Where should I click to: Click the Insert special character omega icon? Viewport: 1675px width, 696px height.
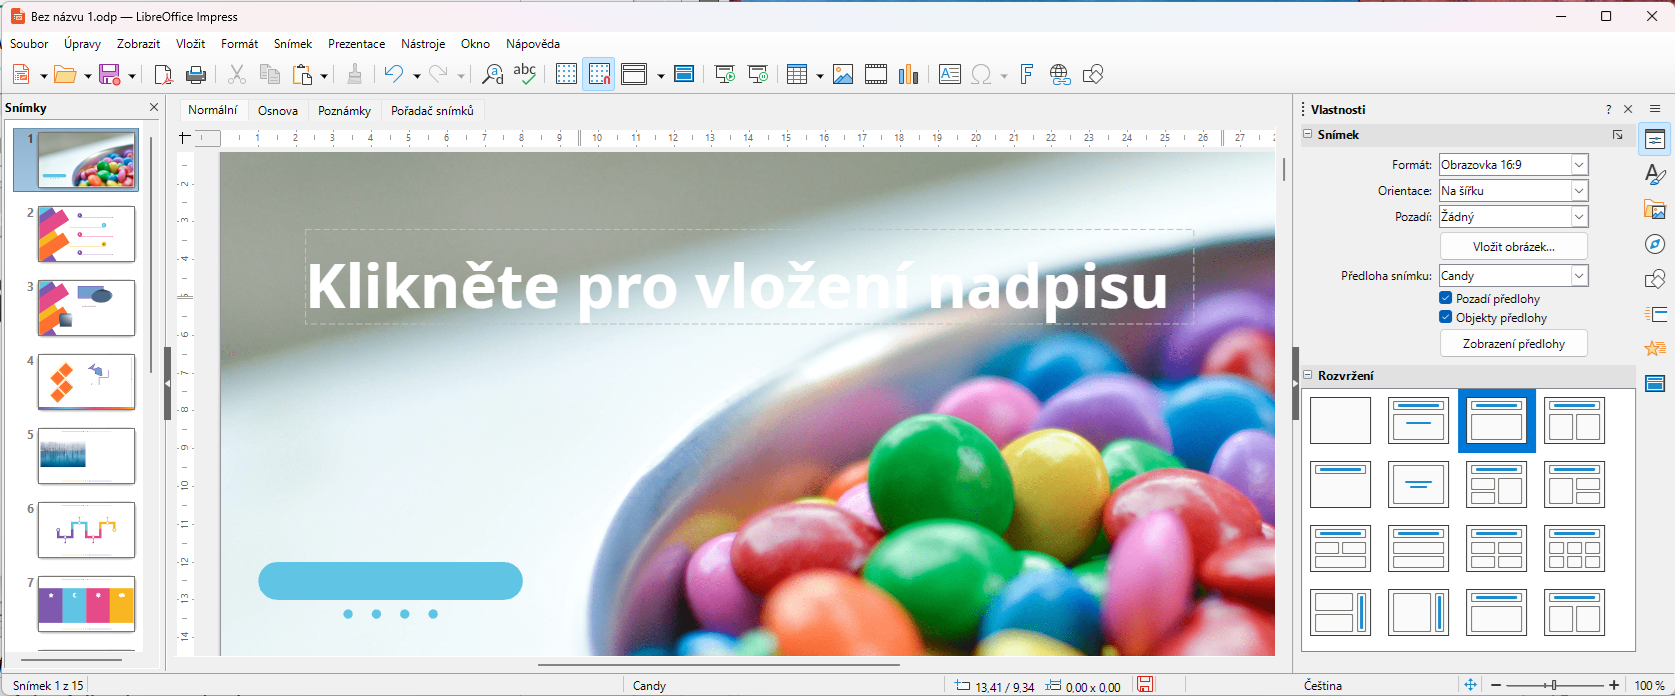(982, 74)
